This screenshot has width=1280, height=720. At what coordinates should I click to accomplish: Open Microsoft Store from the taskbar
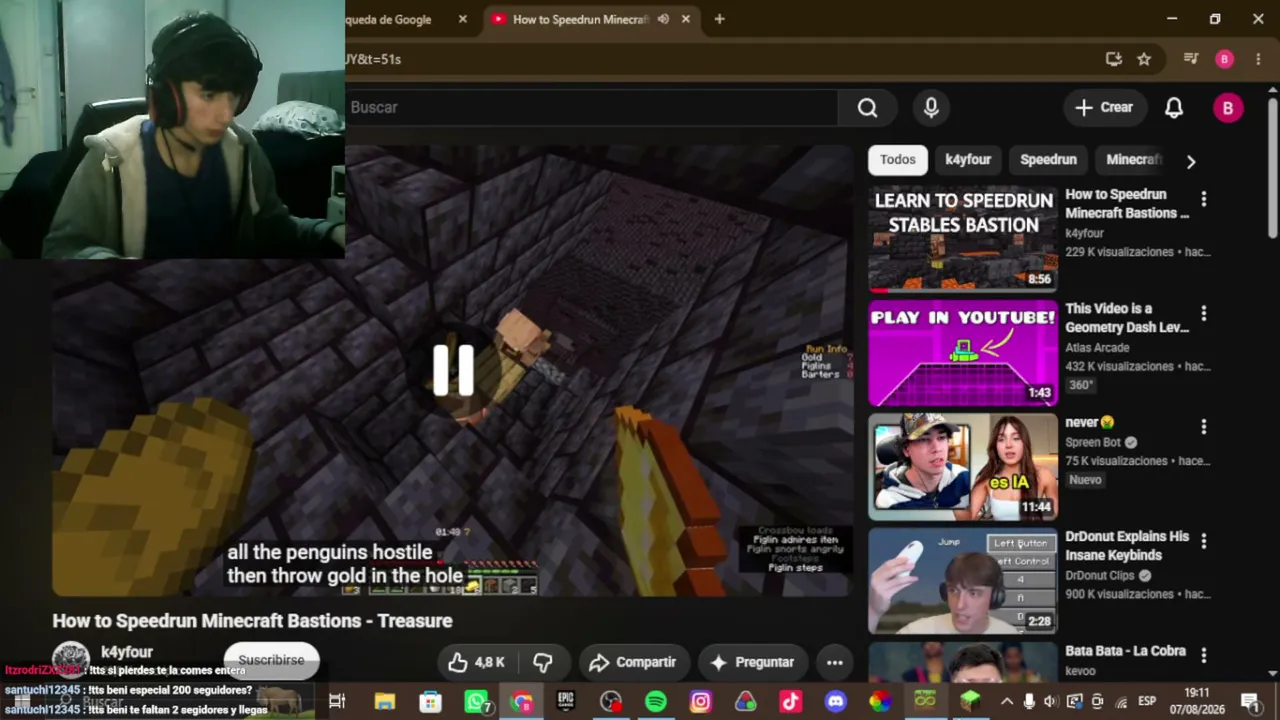click(430, 702)
